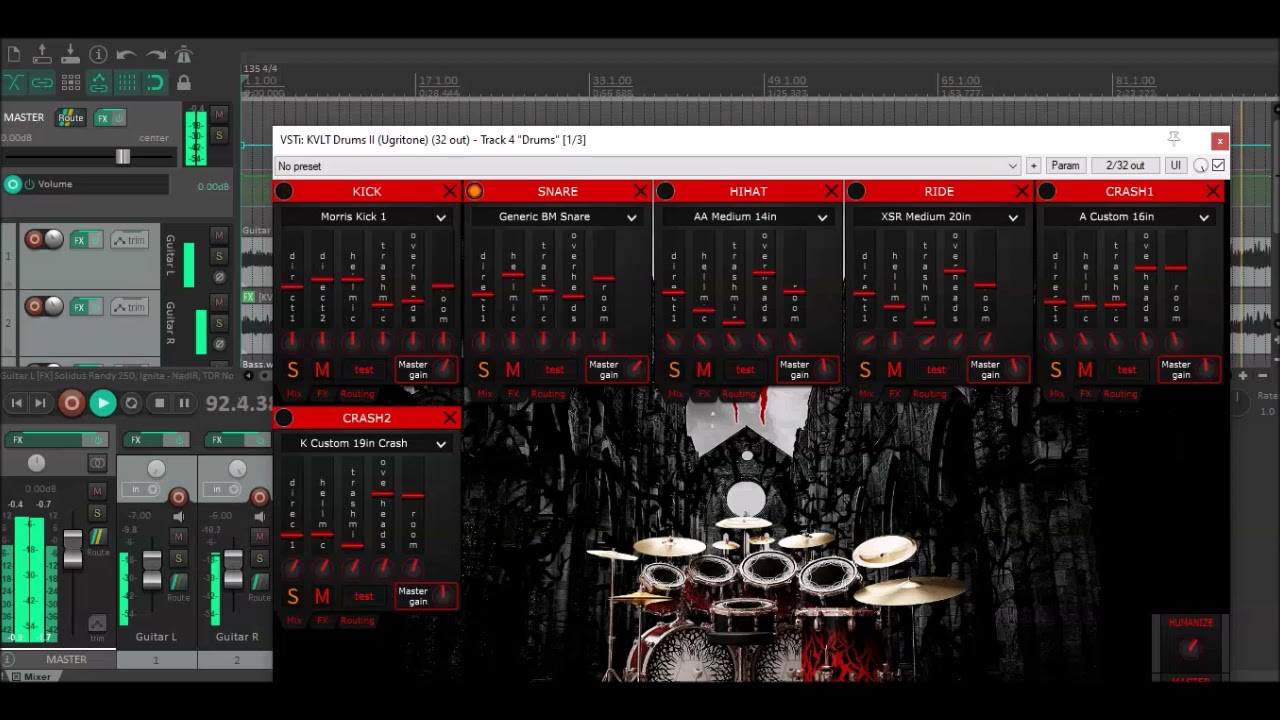The image size is (1280, 720).
Task: Go to project start in transport
Action: click(x=16, y=403)
